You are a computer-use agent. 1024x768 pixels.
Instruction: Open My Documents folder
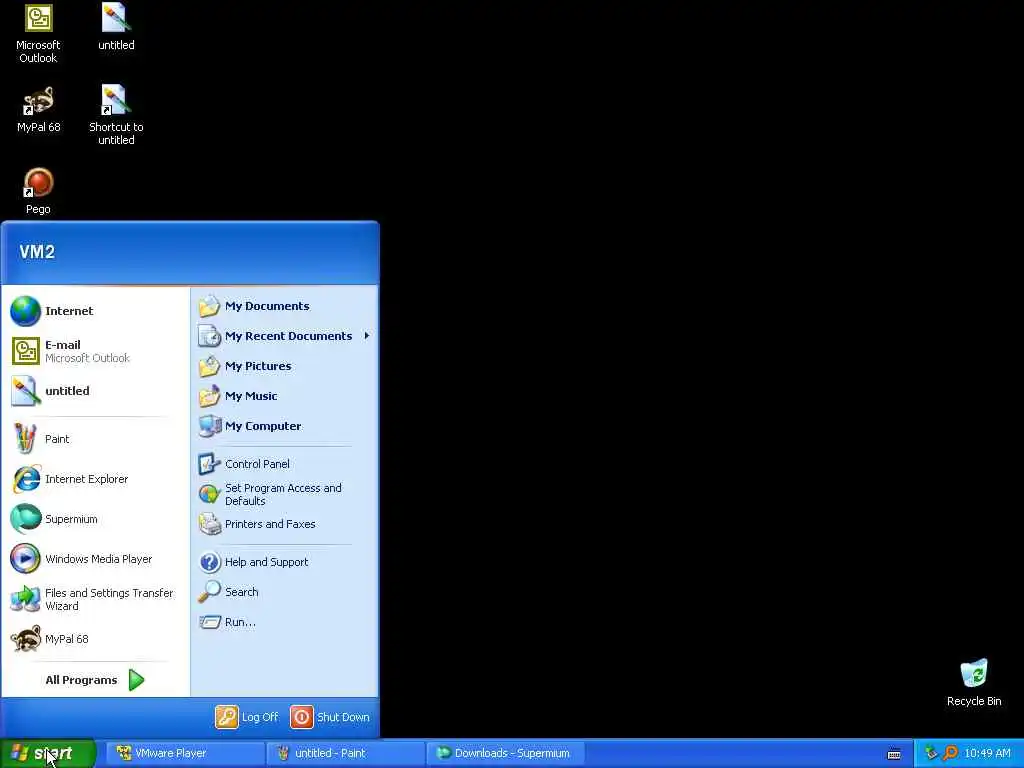click(x=284, y=306)
